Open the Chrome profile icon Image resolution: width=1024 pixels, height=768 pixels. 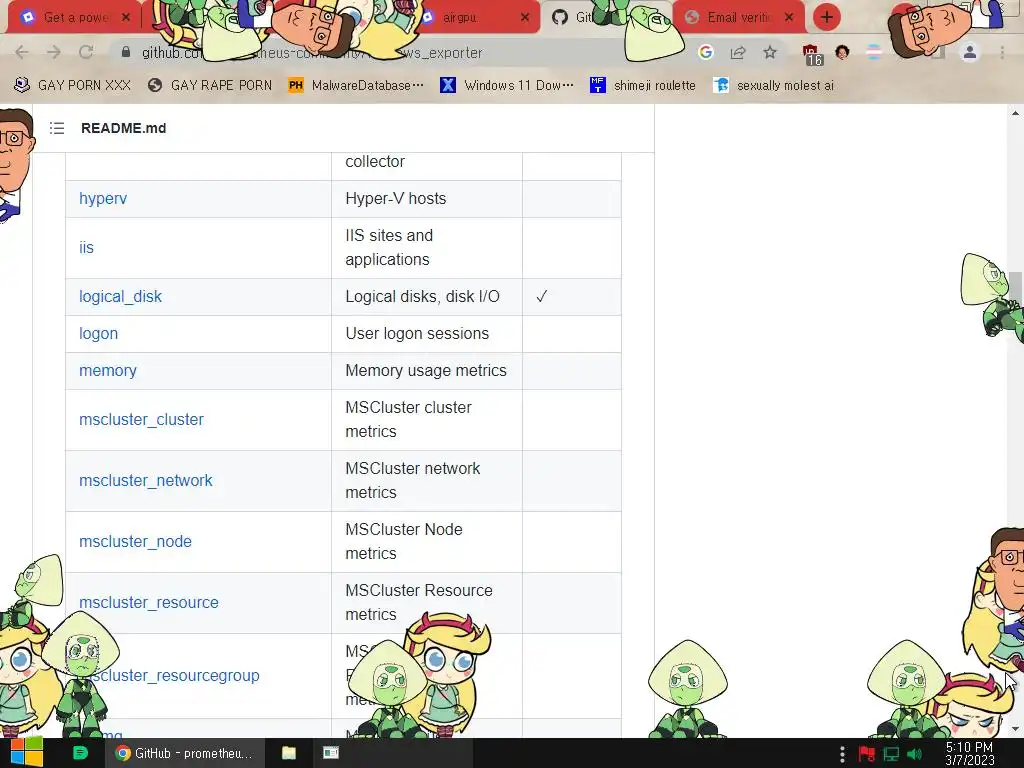point(970,52)
